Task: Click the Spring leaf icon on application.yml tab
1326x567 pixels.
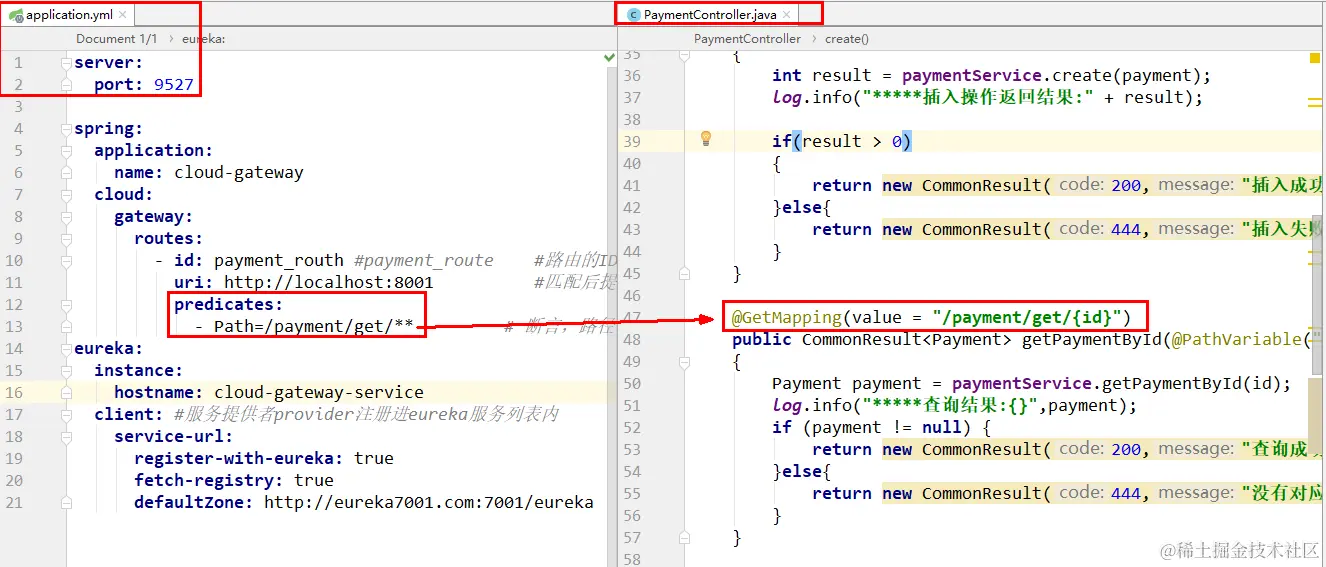Action: 16,15
